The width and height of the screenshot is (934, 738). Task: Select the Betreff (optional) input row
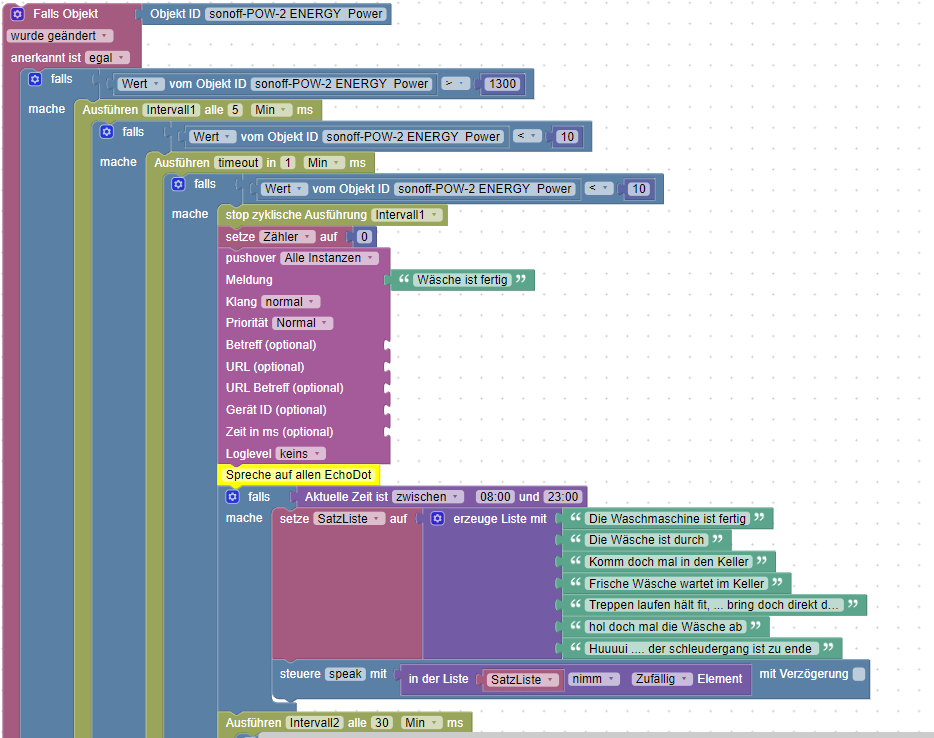click(x=304, y=345)
